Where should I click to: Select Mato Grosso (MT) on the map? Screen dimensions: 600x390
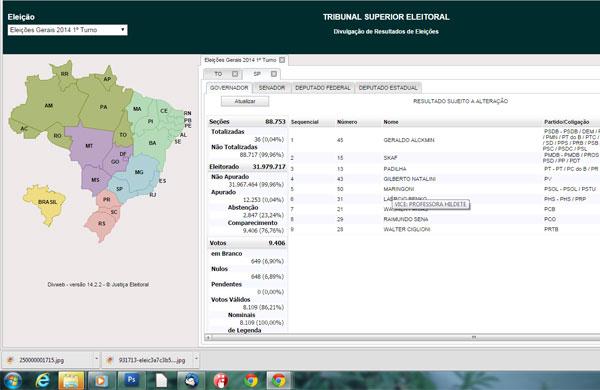pos(89,146)
